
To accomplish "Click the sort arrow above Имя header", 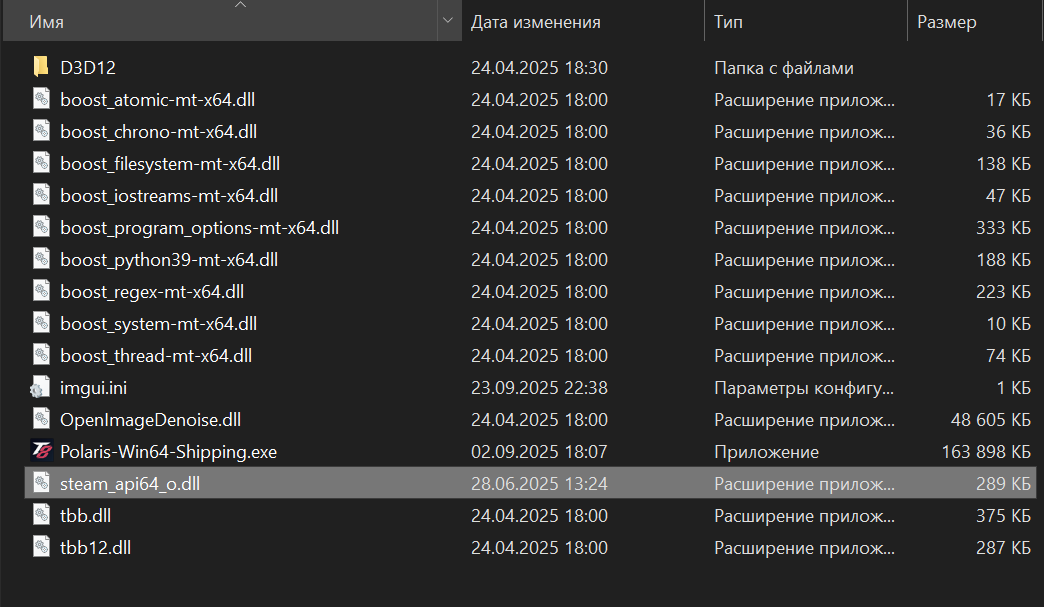I will click(239, 5).
